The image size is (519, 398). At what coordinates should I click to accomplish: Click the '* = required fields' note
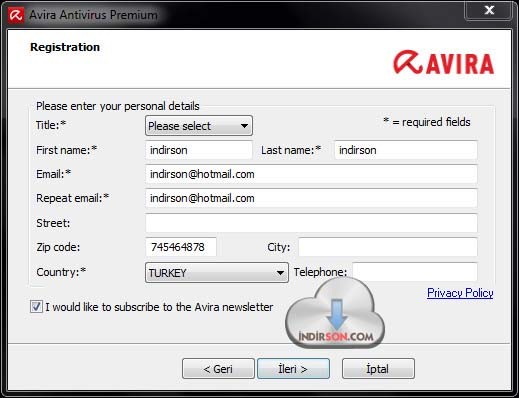pyautogui.click(x=427, y=122)
